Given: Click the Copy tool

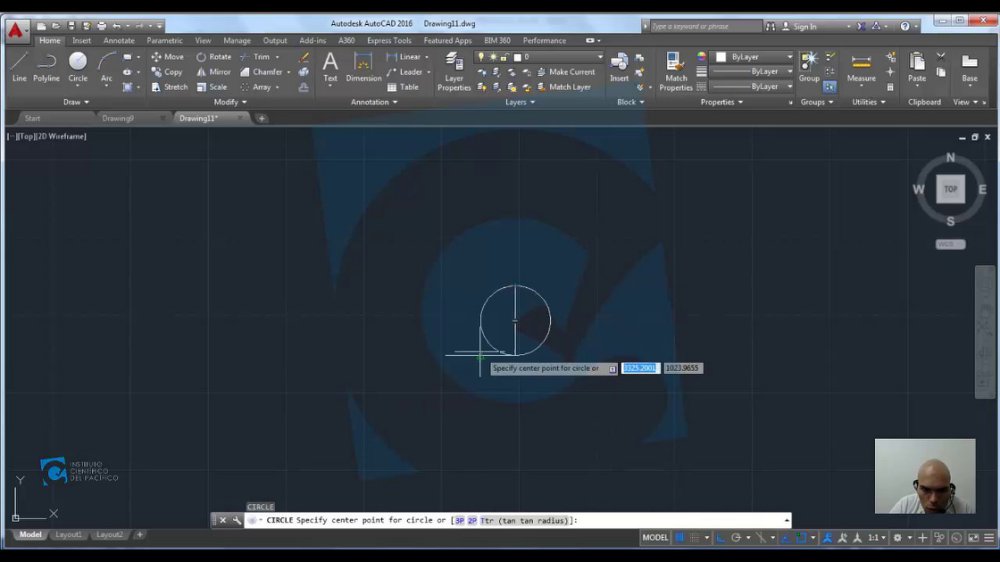Looking at the screenshot, I should (x=167, y=72).
